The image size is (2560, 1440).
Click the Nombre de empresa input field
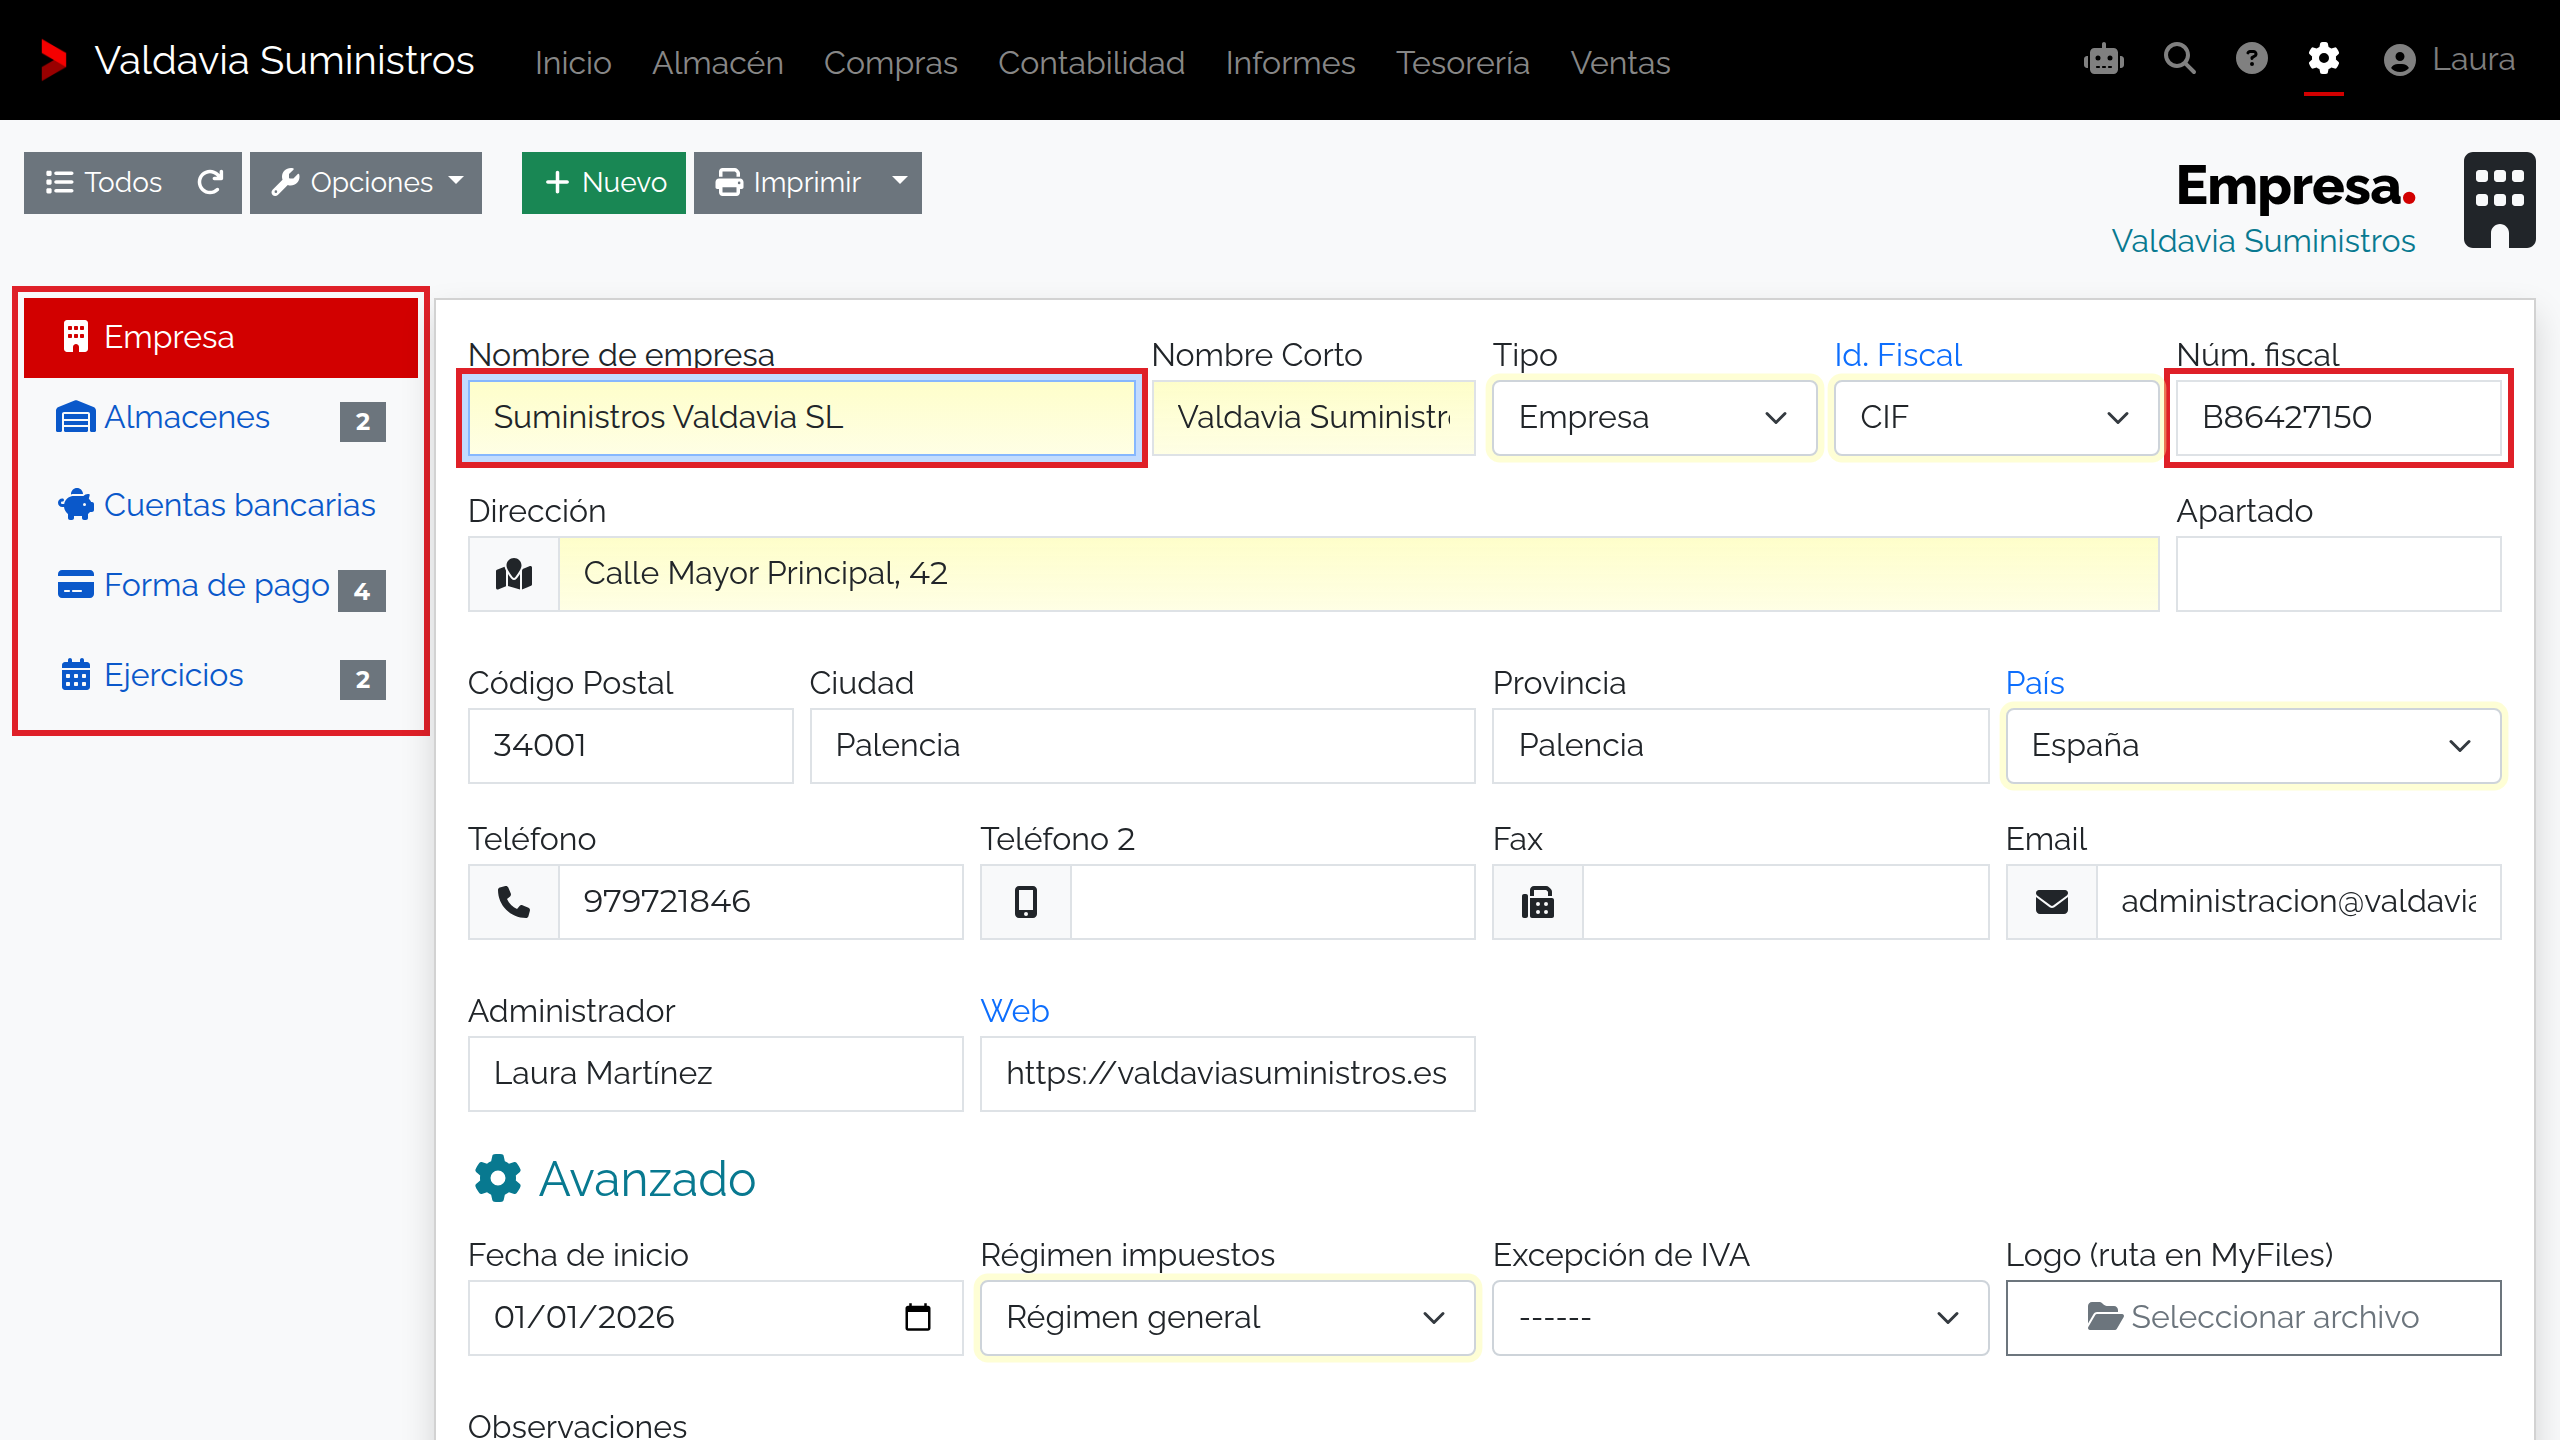[x=802, y=418]
